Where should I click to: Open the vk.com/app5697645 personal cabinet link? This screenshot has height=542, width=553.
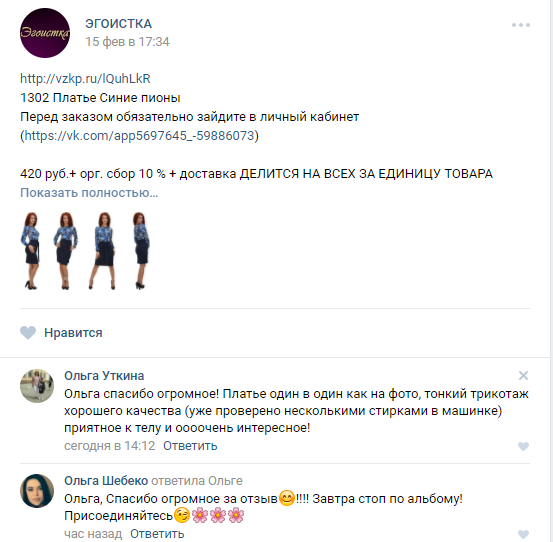(139, 135)
